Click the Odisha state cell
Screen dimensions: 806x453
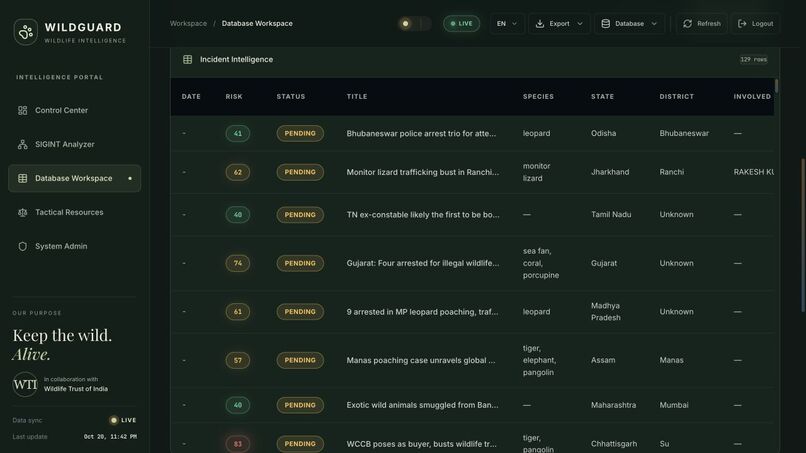[603, 133]
